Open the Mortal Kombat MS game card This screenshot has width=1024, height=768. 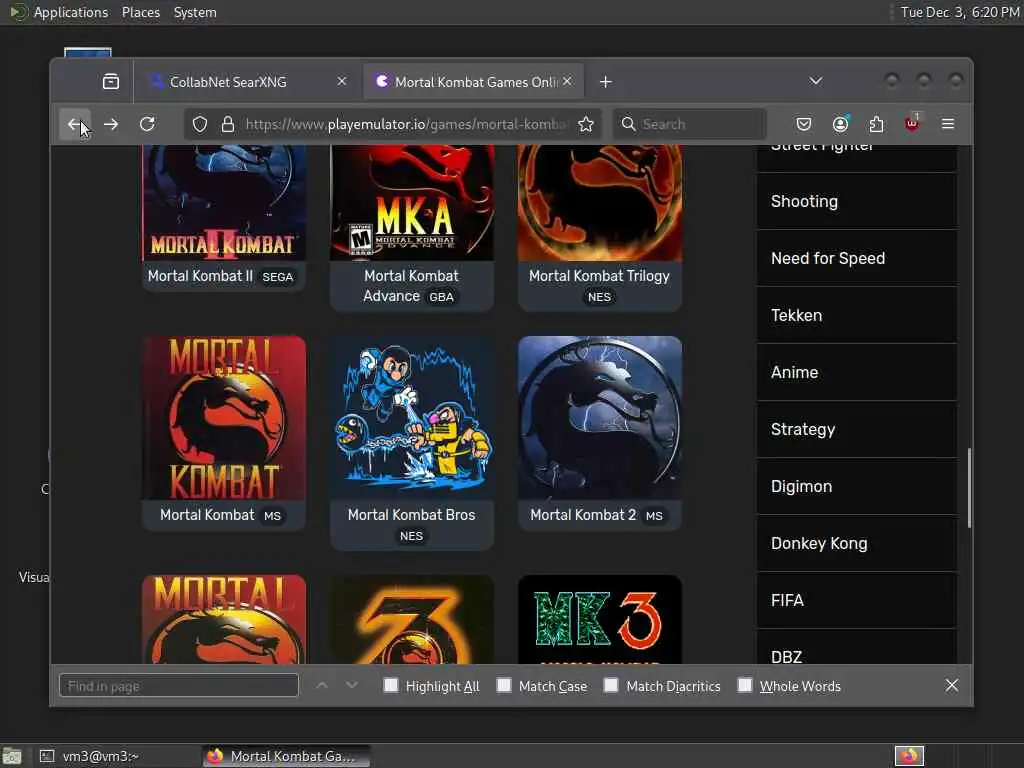(x=224, y=433)
